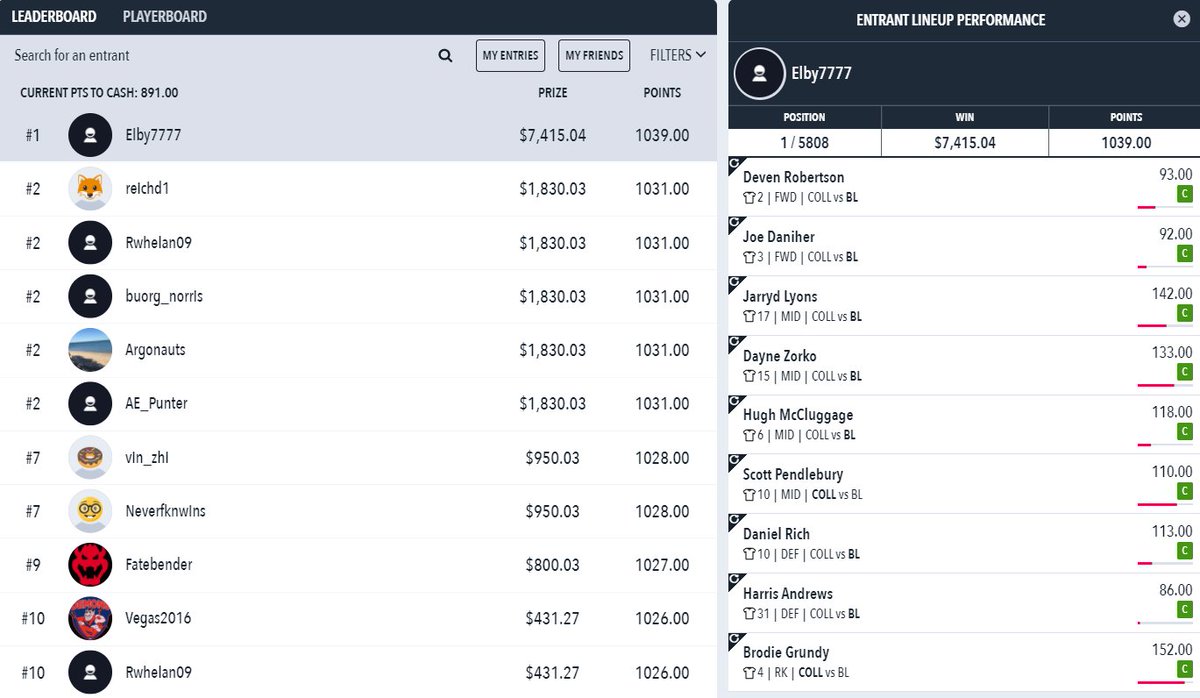1200x698 pixels.
Task: Focus the entrant search field
Action: (222, 56)
